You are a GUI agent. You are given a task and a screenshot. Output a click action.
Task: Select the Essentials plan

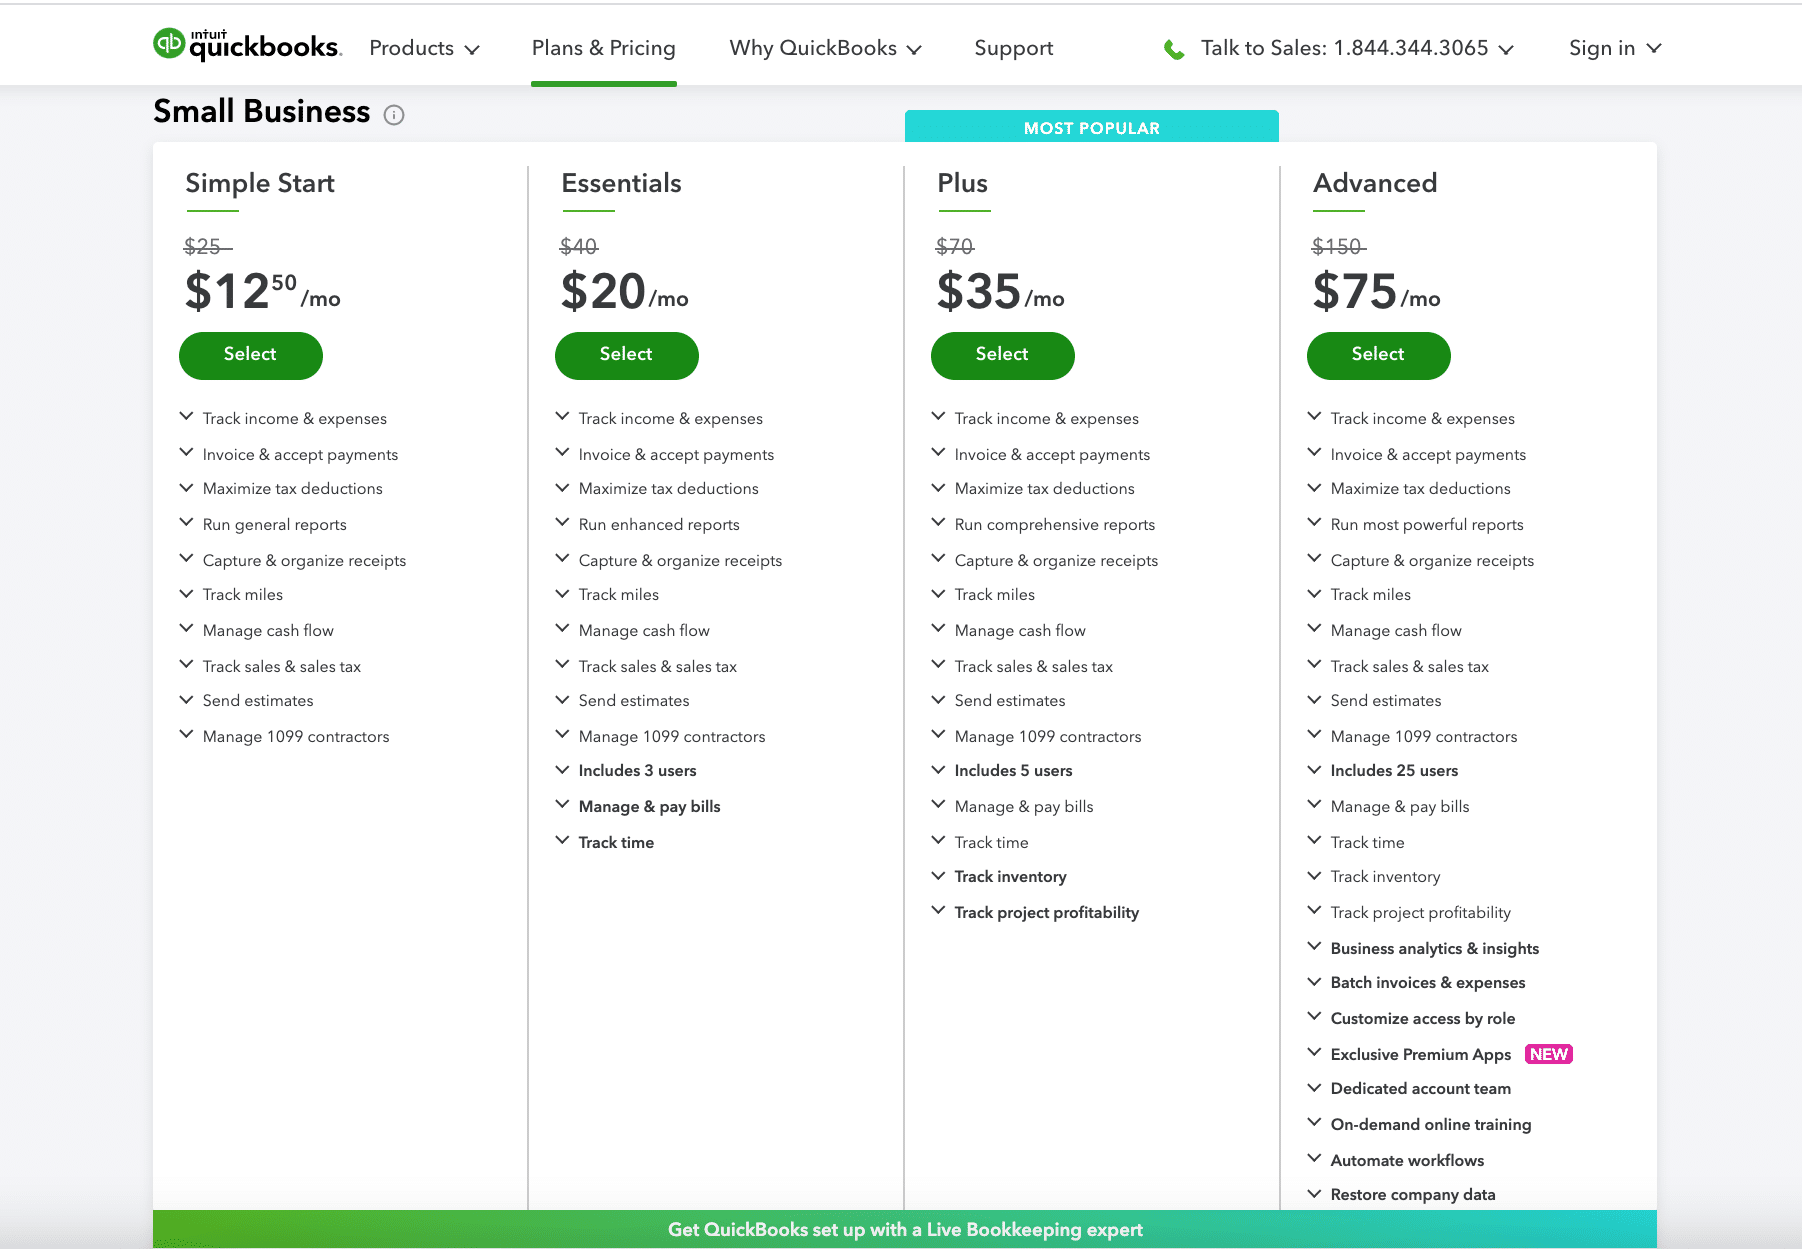[x=626, y=355]
